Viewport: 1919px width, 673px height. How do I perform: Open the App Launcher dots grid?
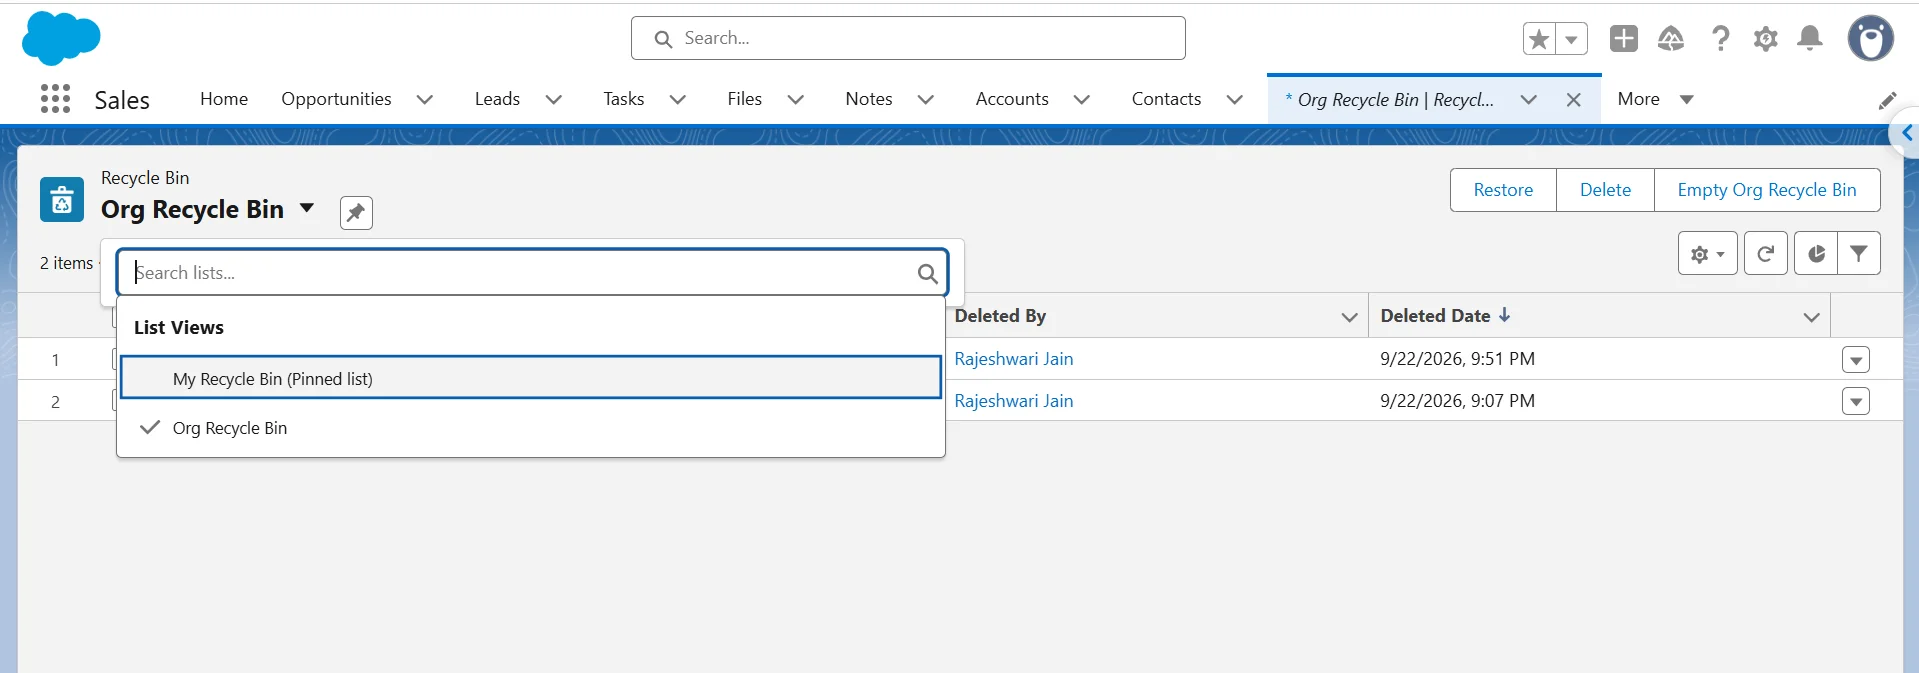click(55, 99)
